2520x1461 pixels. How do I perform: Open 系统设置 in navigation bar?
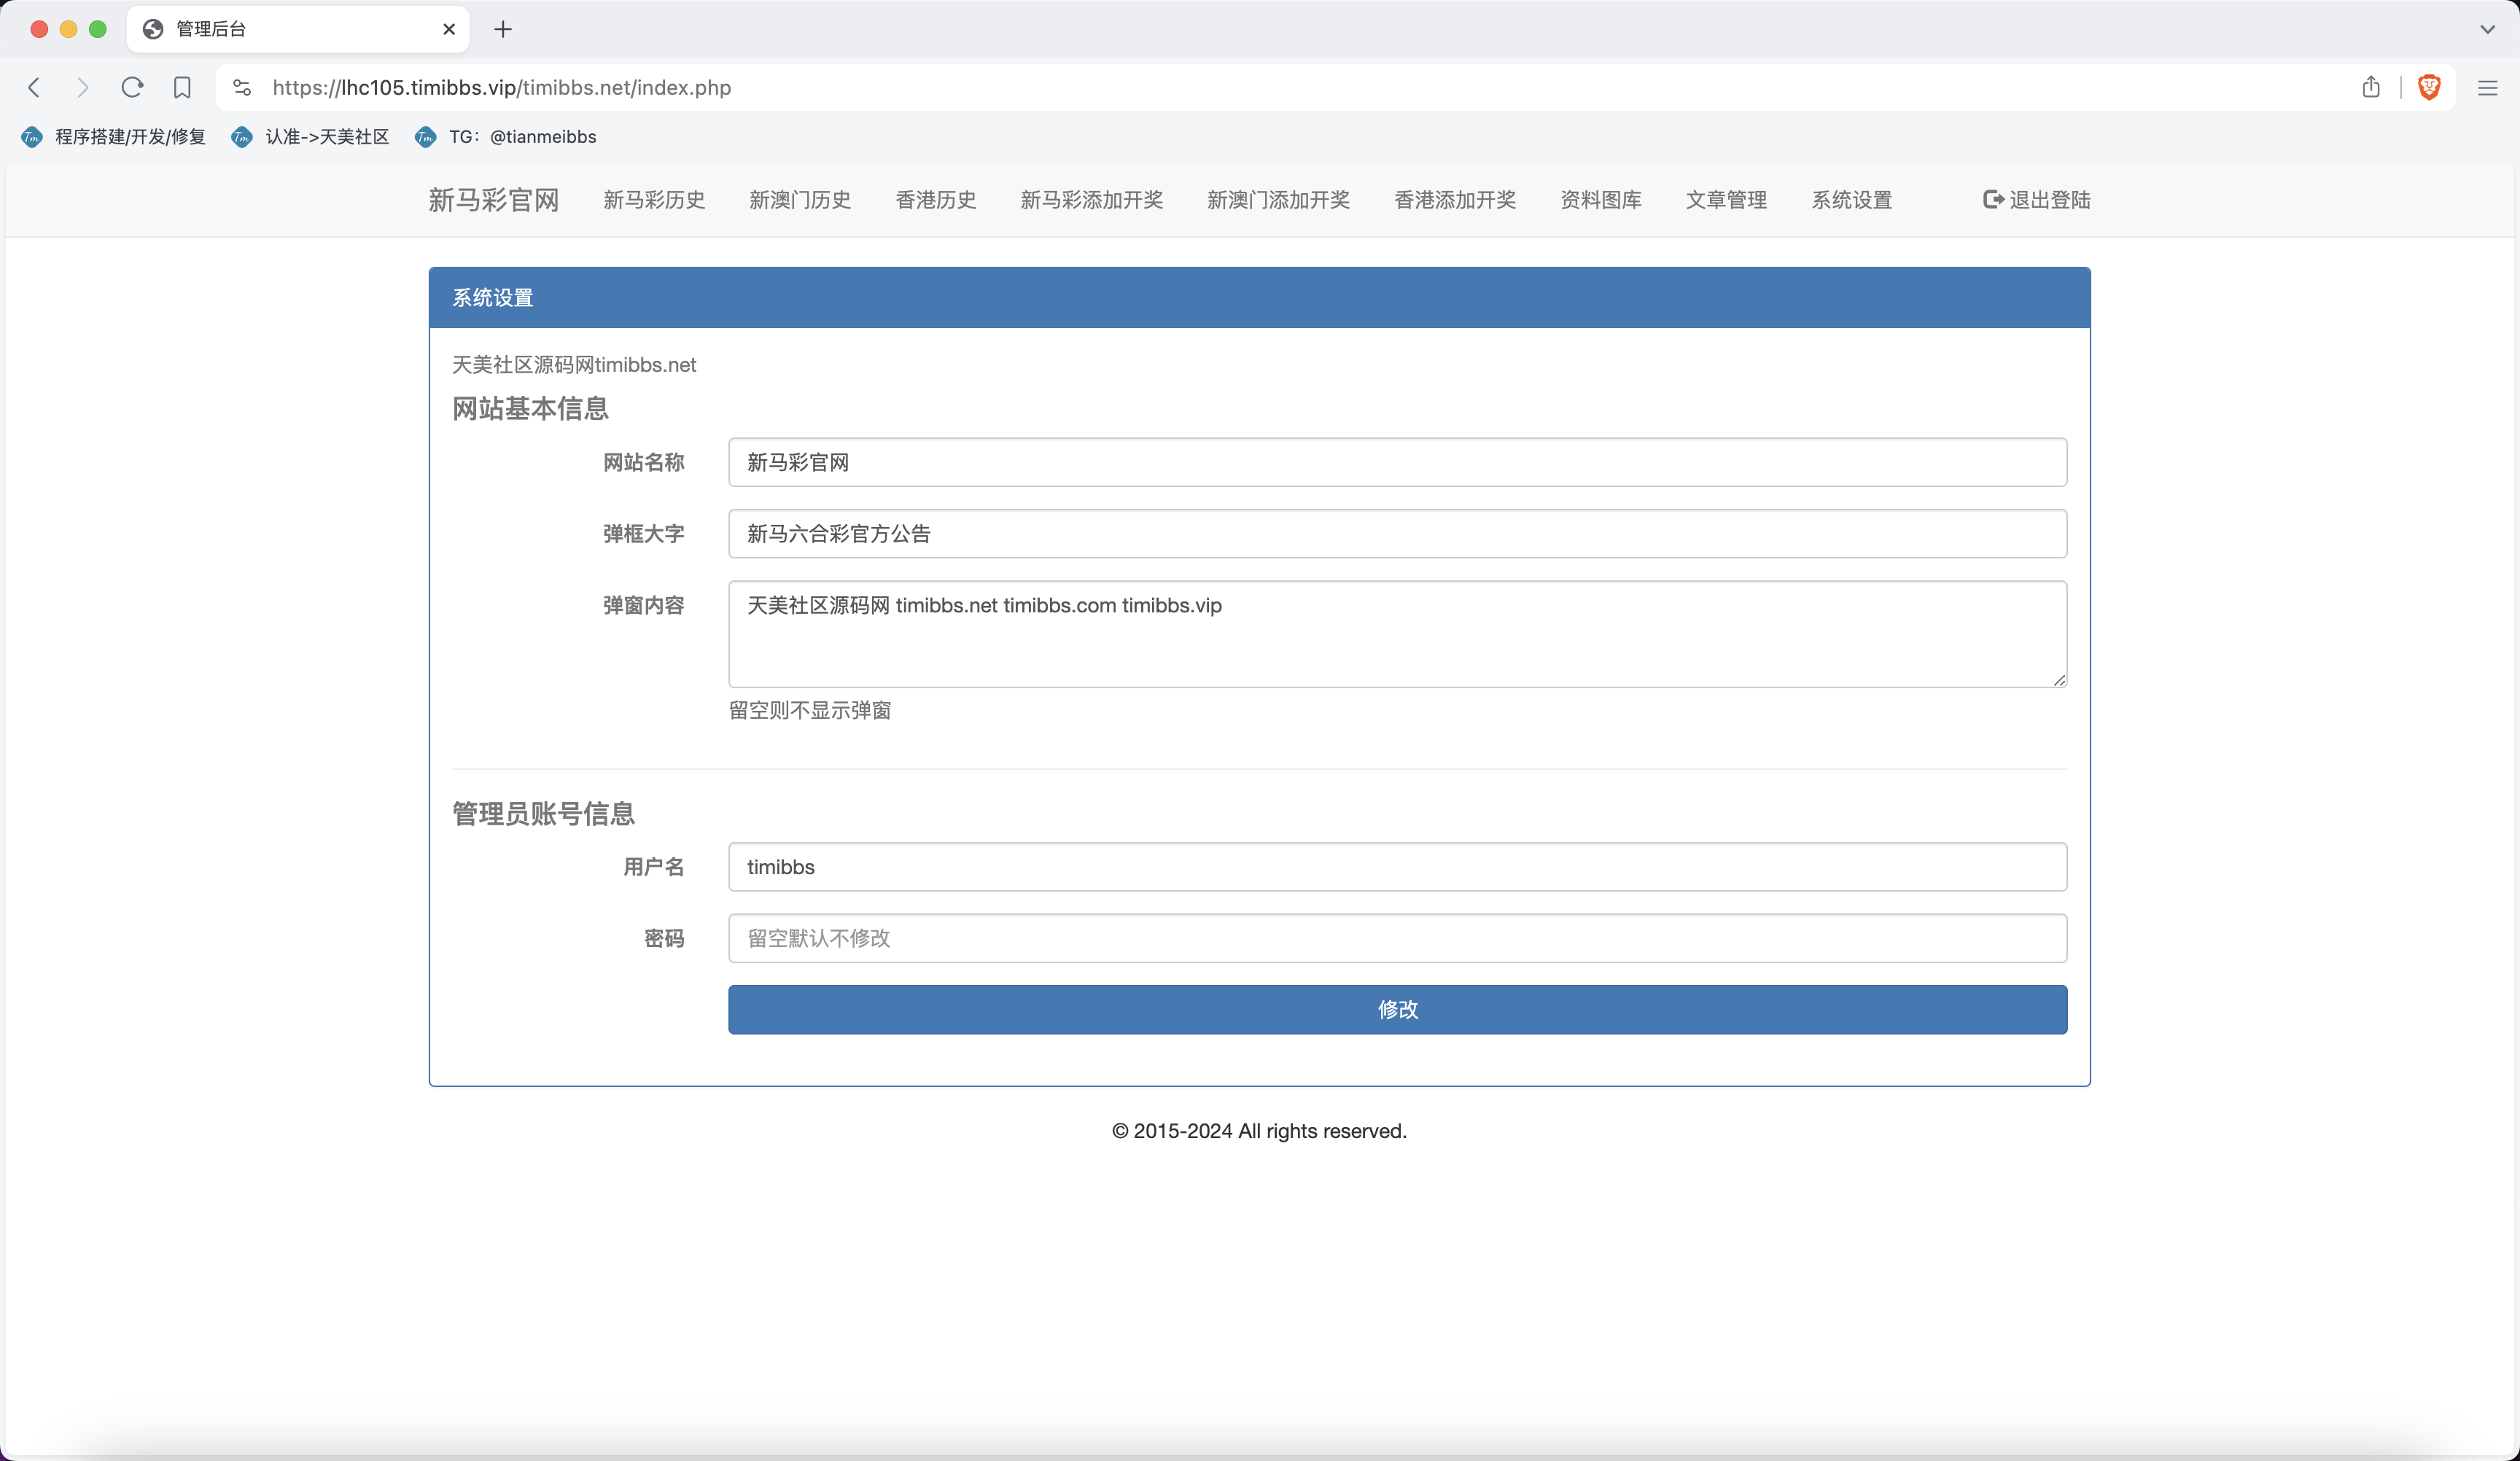(1852, 200)
